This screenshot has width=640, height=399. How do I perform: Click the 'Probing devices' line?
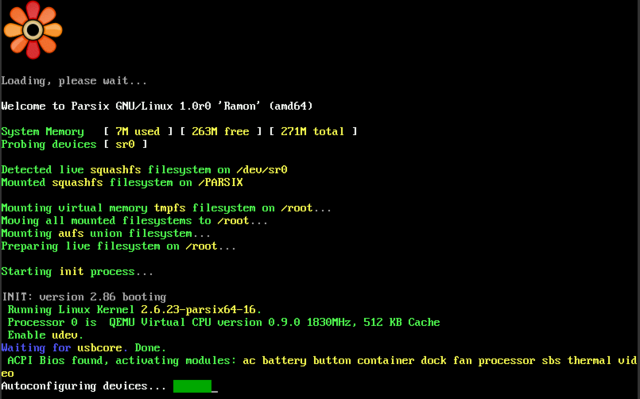tap(74, 144)
